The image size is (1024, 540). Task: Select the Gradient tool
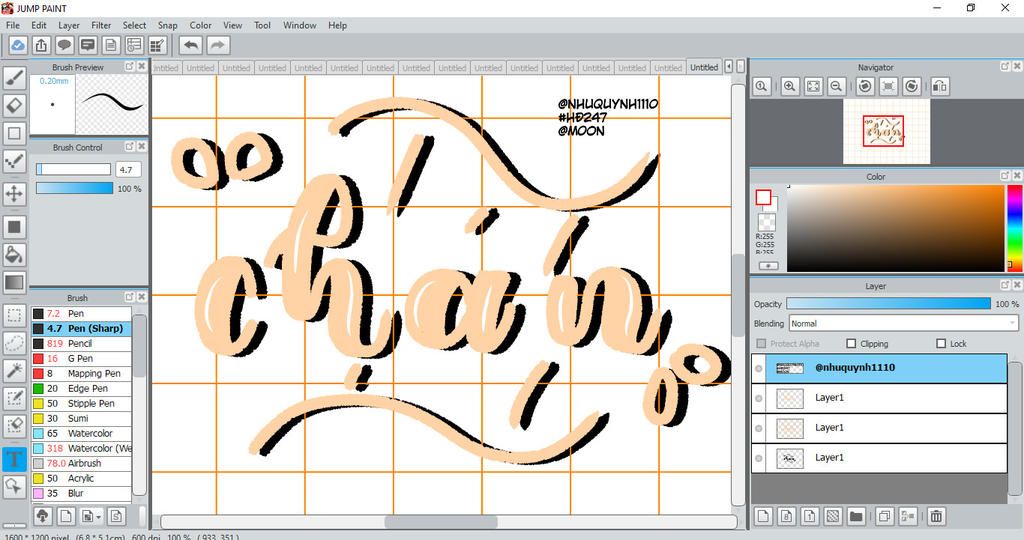click(14, 283)
